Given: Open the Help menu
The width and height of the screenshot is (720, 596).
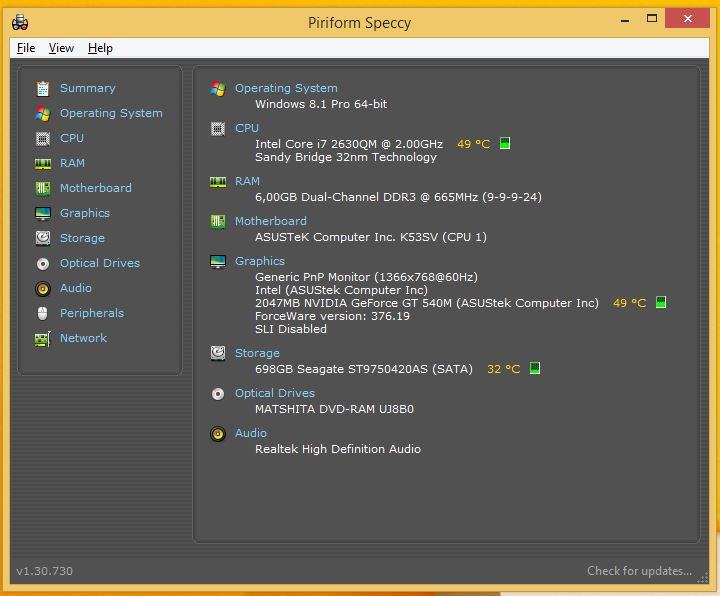Looking at the screenshot, I should [x=100, y=48].
